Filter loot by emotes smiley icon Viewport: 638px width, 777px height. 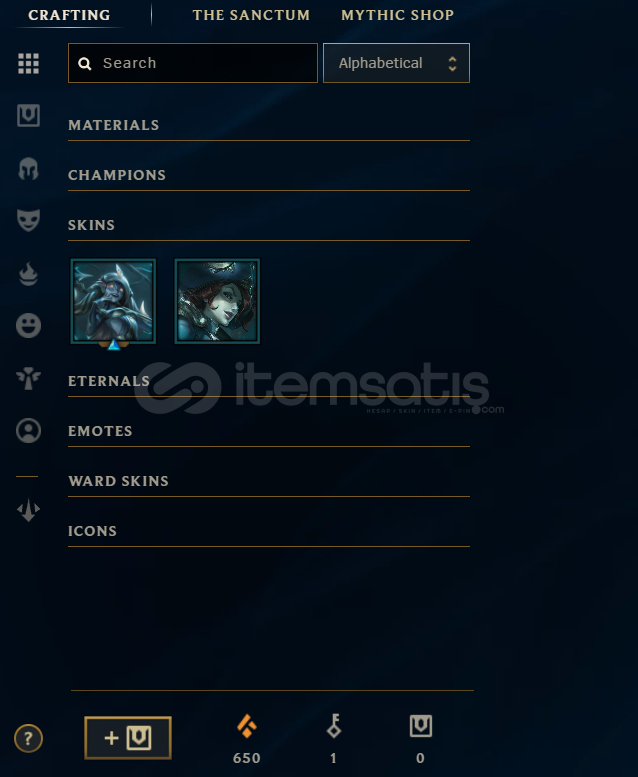point(28,326)
